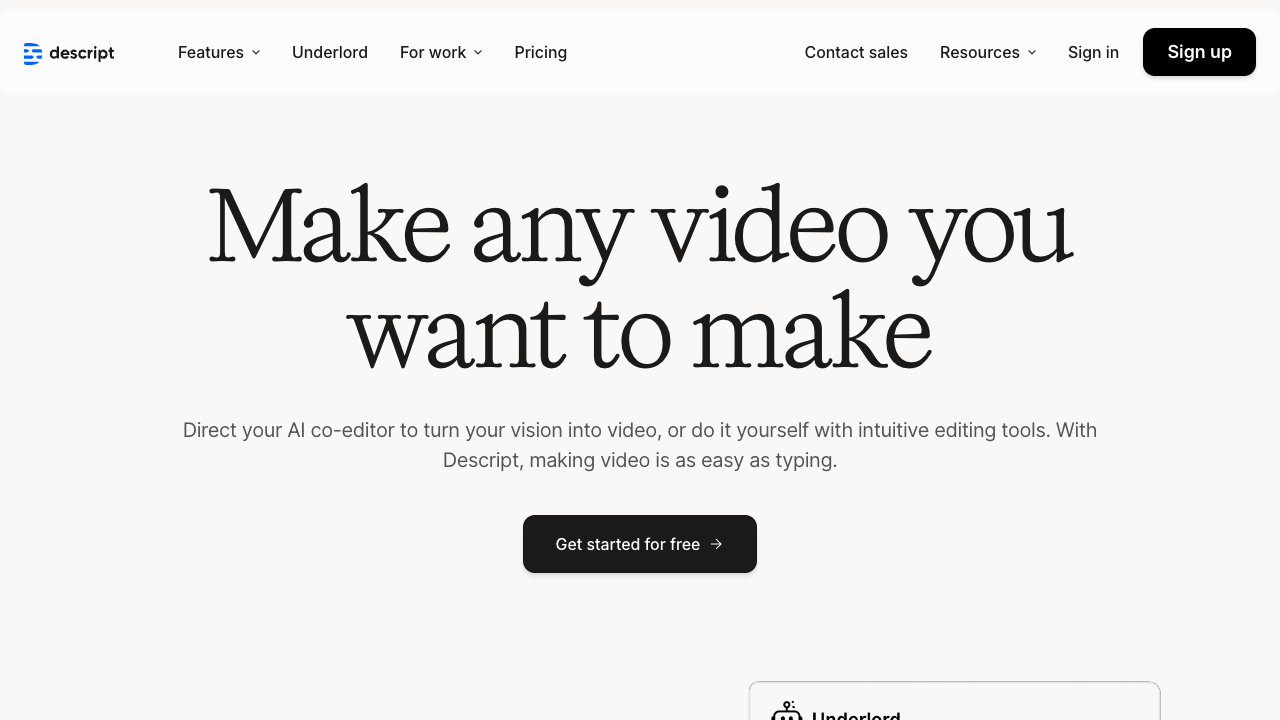The width and height of the screenshot is (1280, 720).
Task: Go to the Underlord page in navbar
Action: (330, 52)
